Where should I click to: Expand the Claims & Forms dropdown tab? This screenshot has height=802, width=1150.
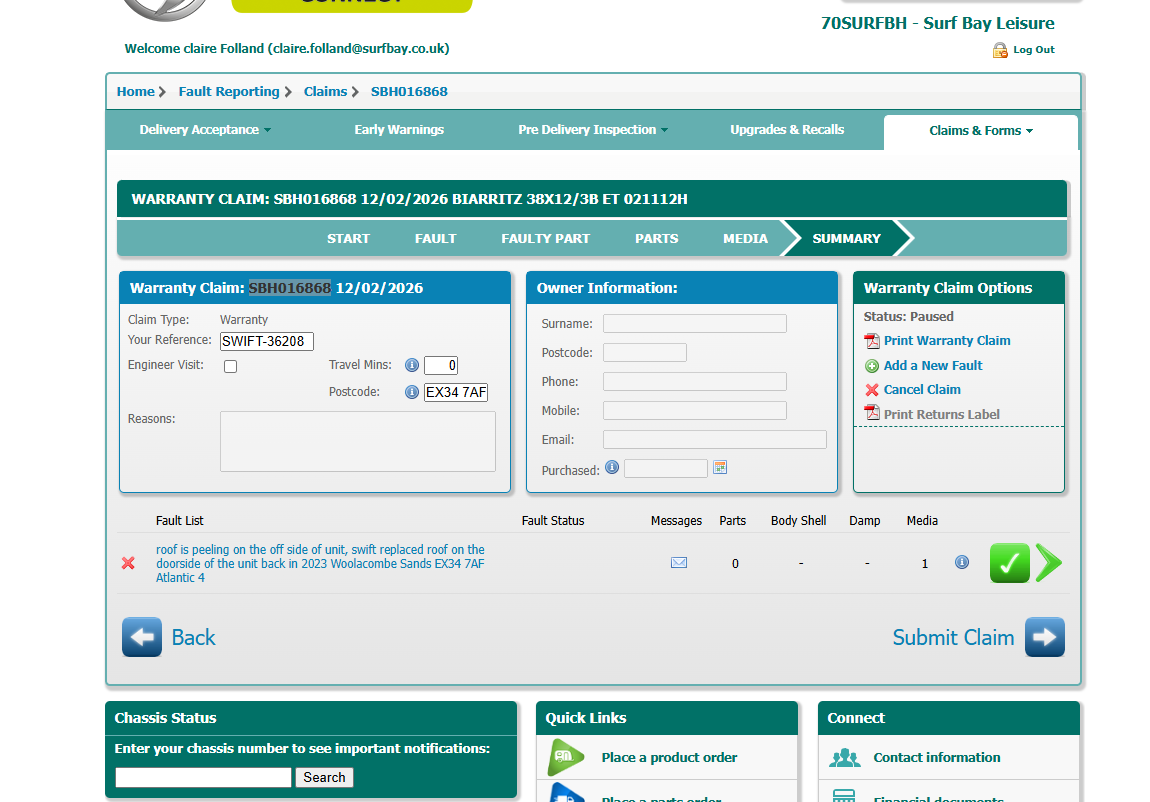(x=981, y=130)
